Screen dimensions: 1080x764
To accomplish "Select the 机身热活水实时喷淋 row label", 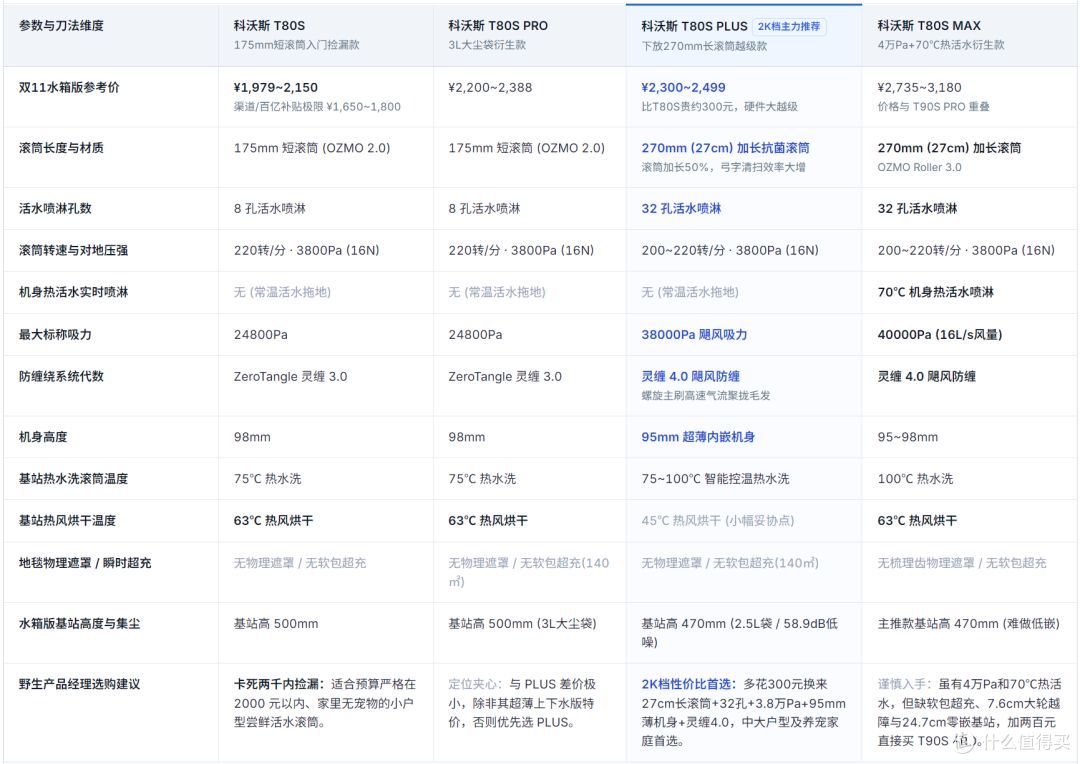I will point(73,292).
